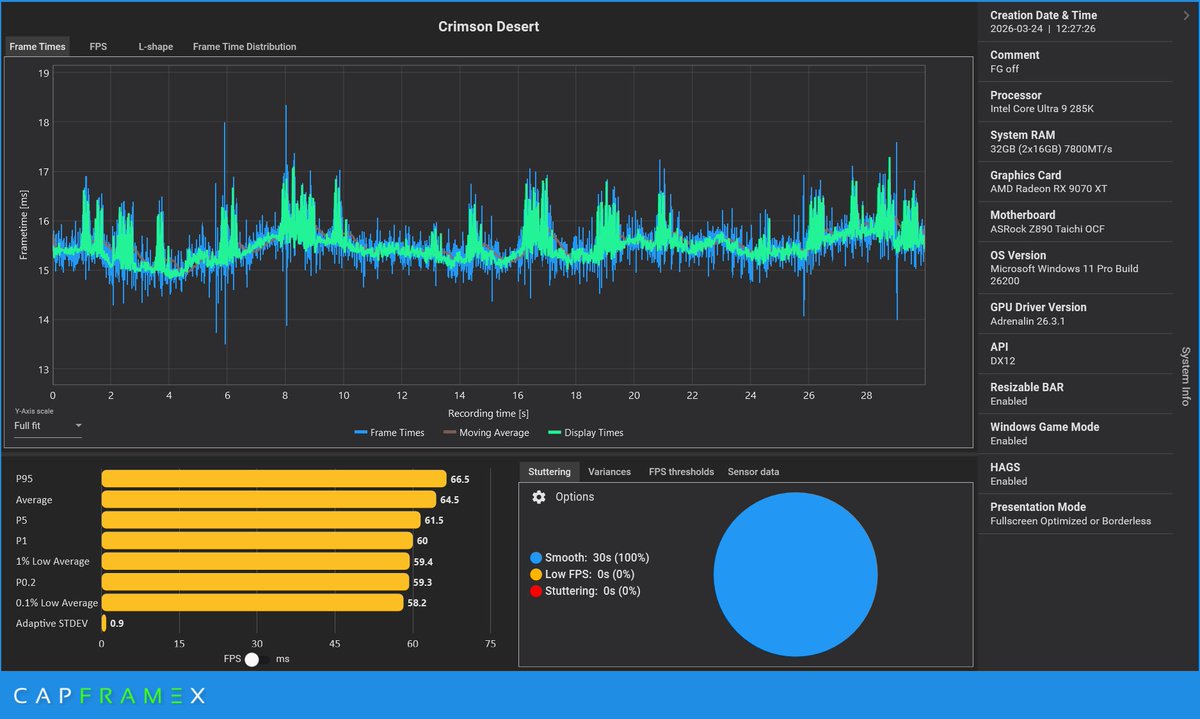Click the Options label next to gear
The height and width of the screenshot is (719, 1200).
[x=575, y=497]
